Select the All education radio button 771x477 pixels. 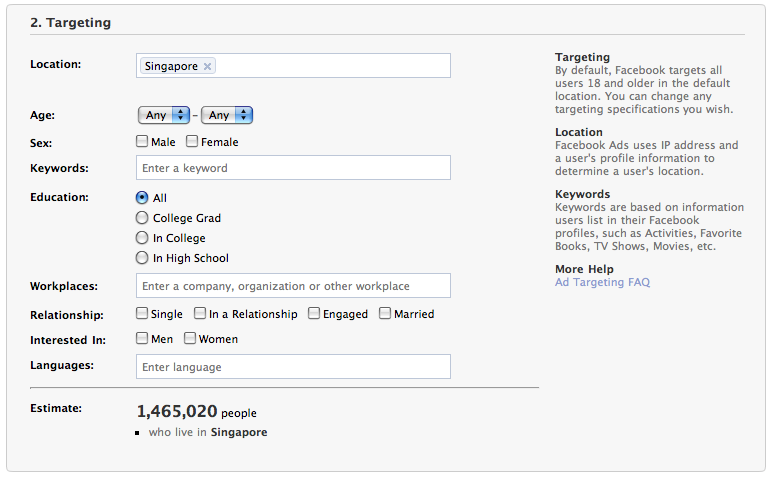(x=142, y=198)
